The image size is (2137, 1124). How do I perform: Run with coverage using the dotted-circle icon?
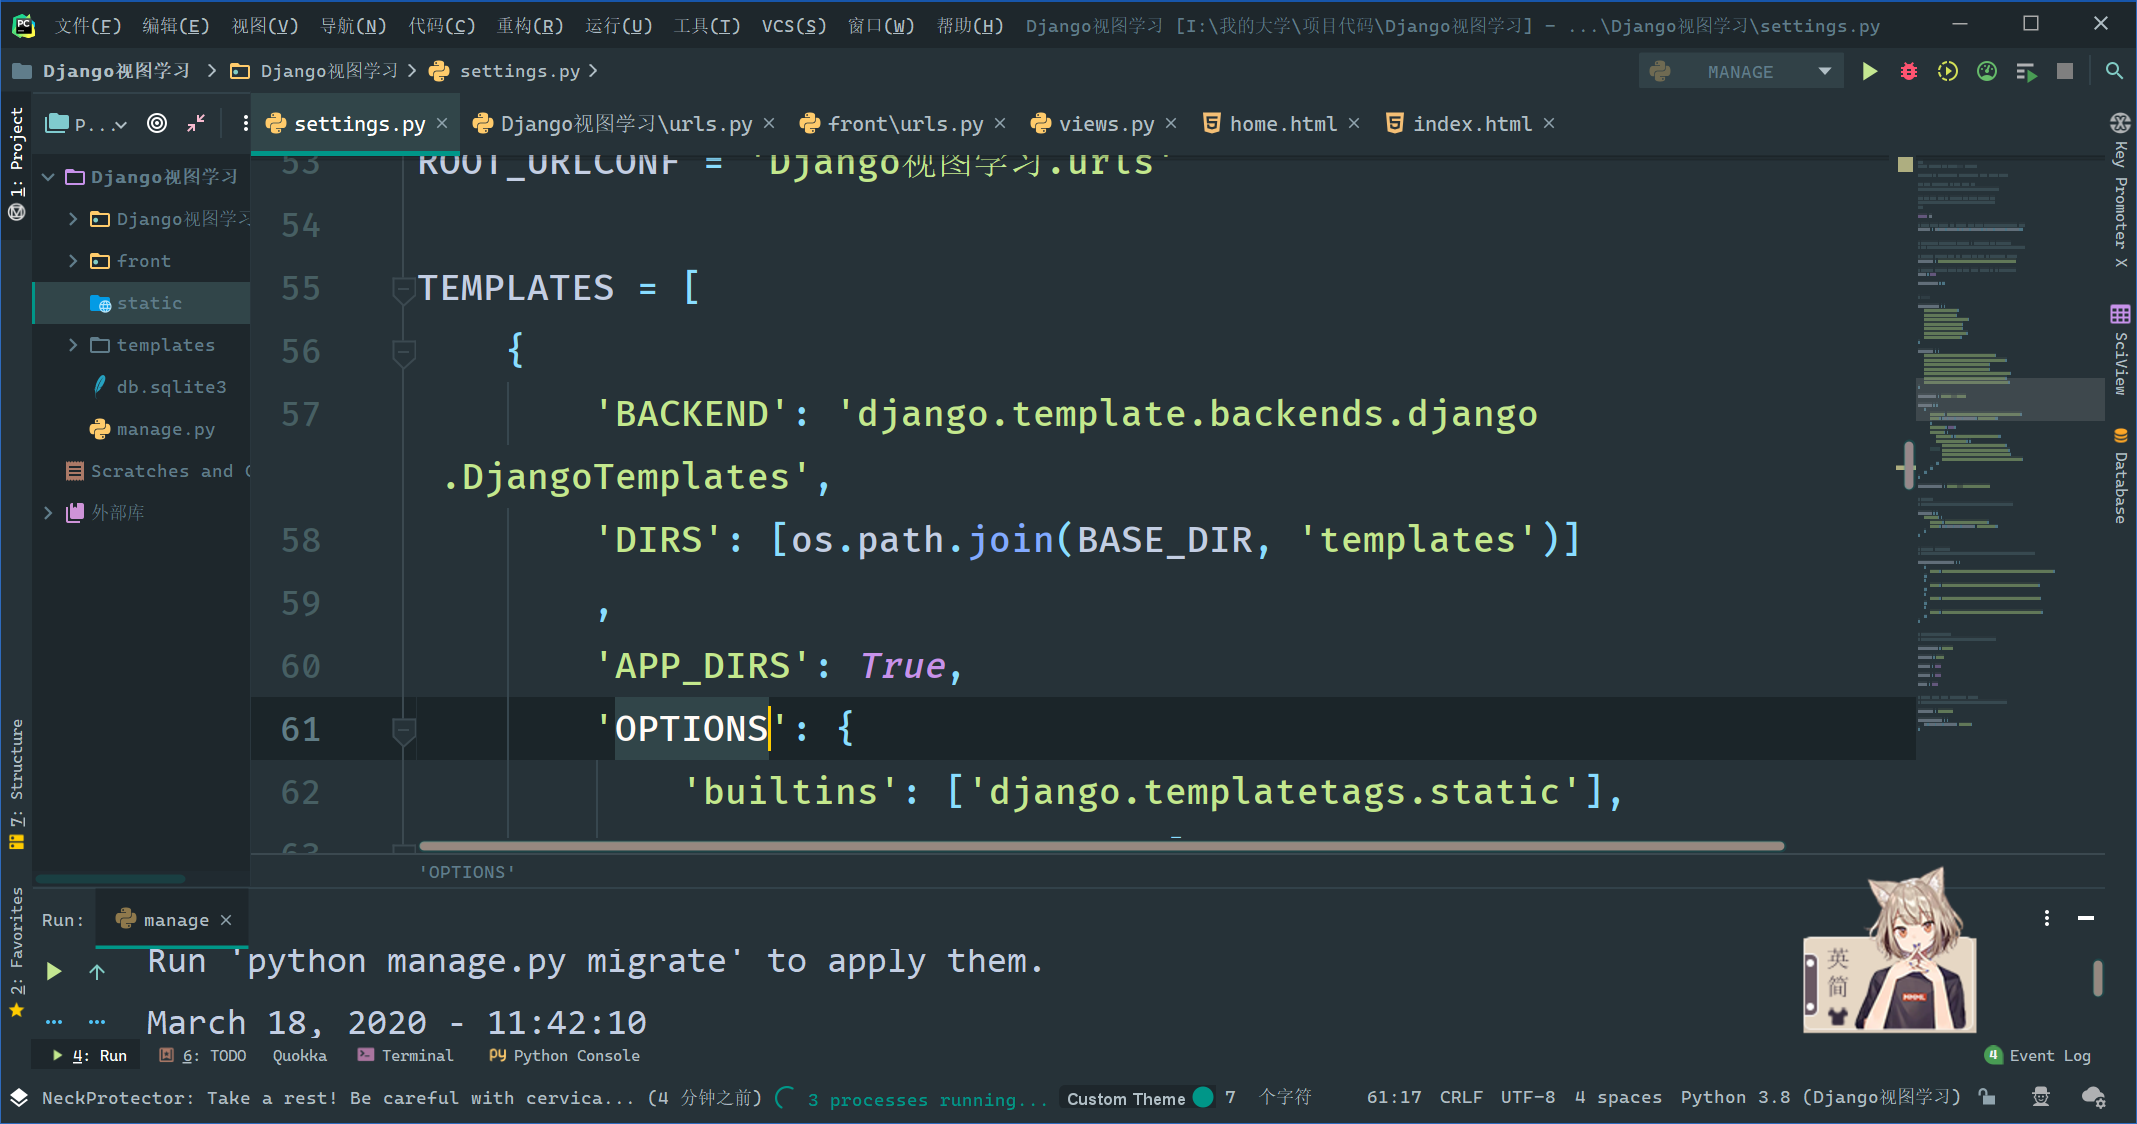tap(1948, 71)
